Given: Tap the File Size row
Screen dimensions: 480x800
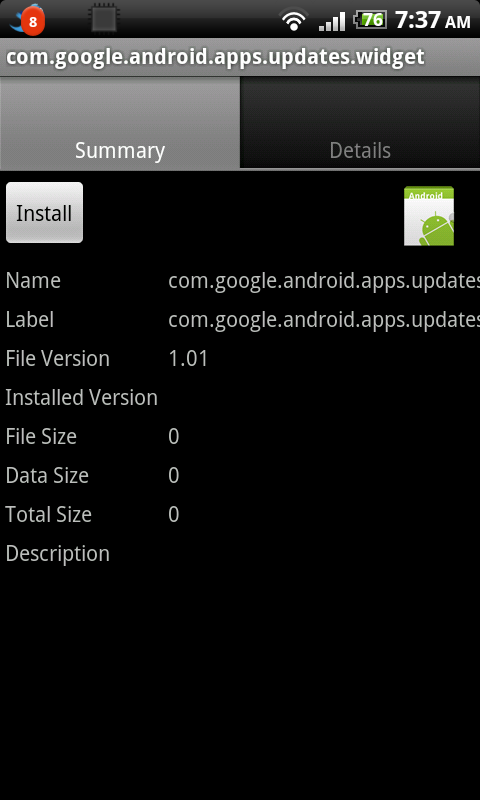Looking at the screenshot, I should click(x=240, y=437).
